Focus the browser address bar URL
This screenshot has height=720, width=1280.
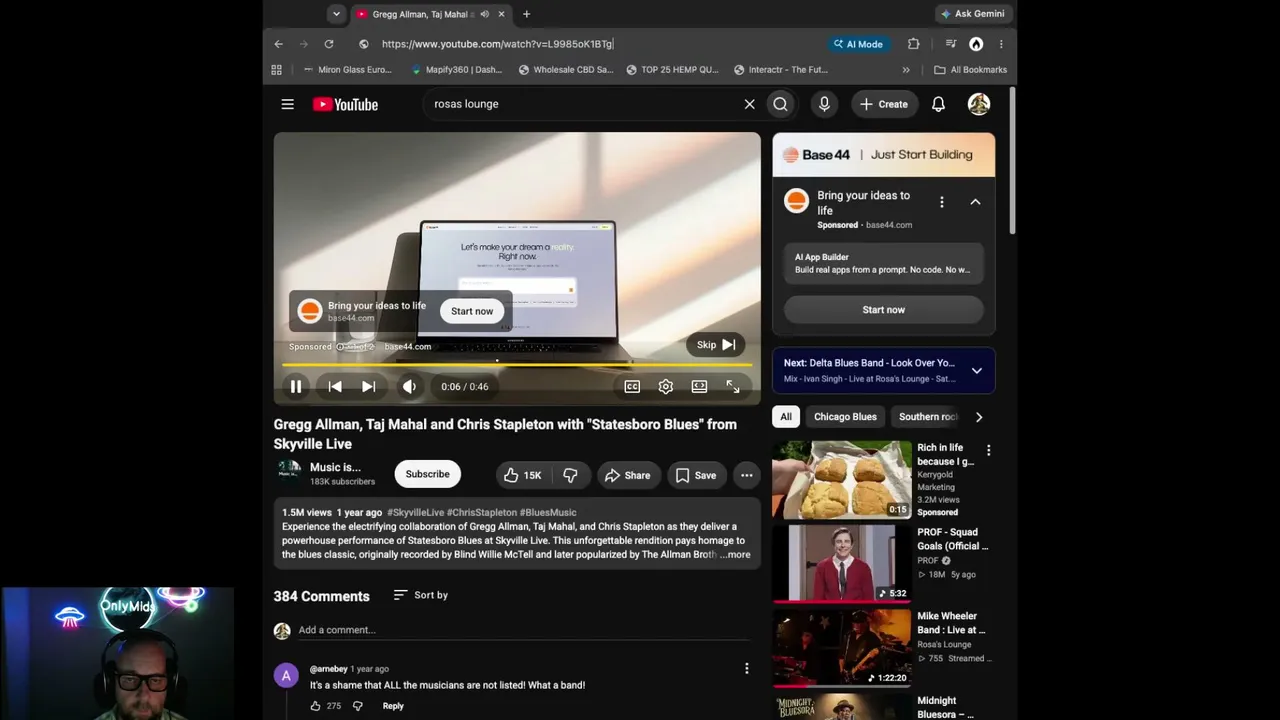click(x=497, y=44)
